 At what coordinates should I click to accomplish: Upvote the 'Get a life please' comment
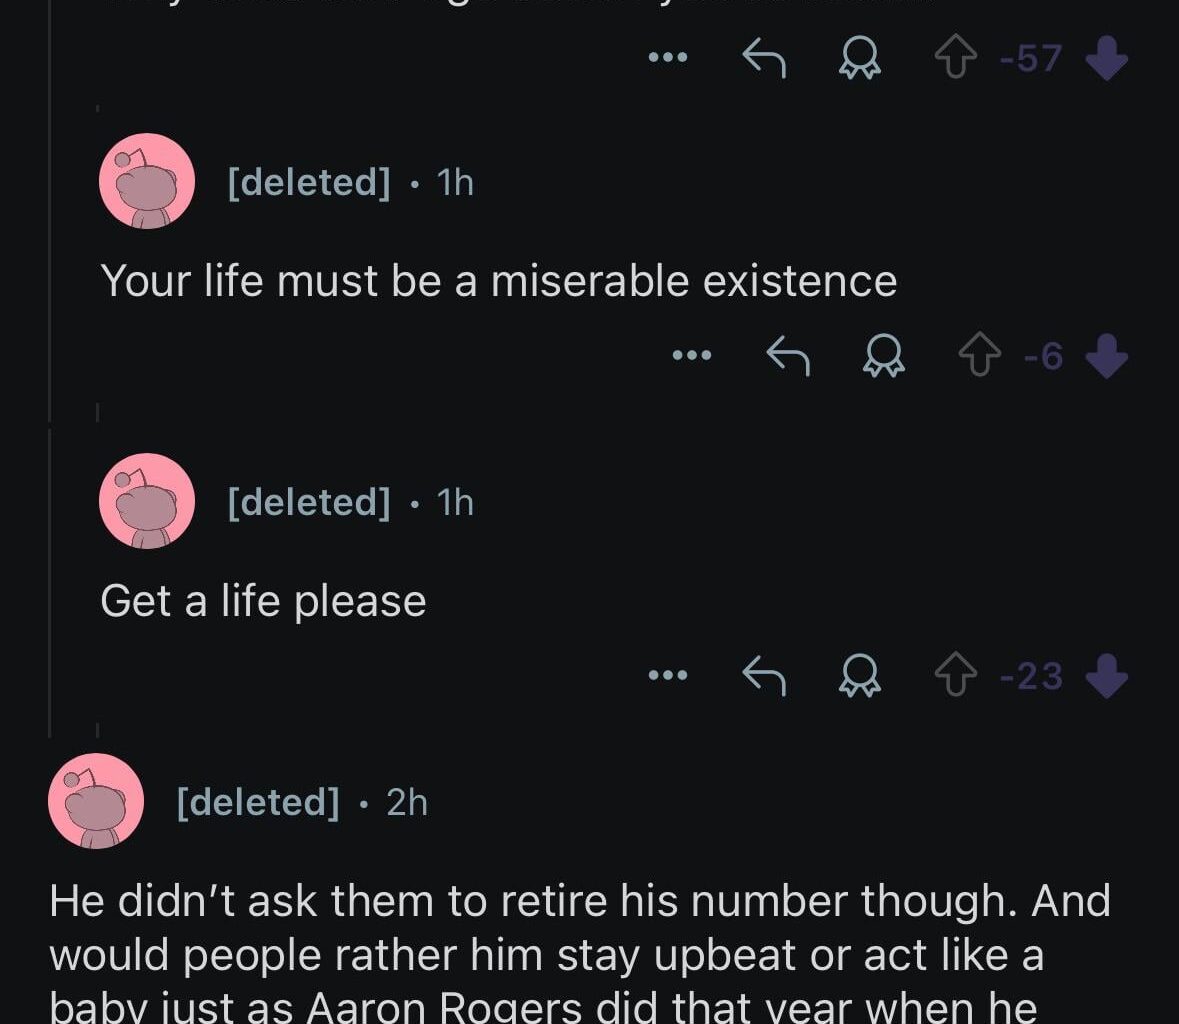(x=955, y=676)
